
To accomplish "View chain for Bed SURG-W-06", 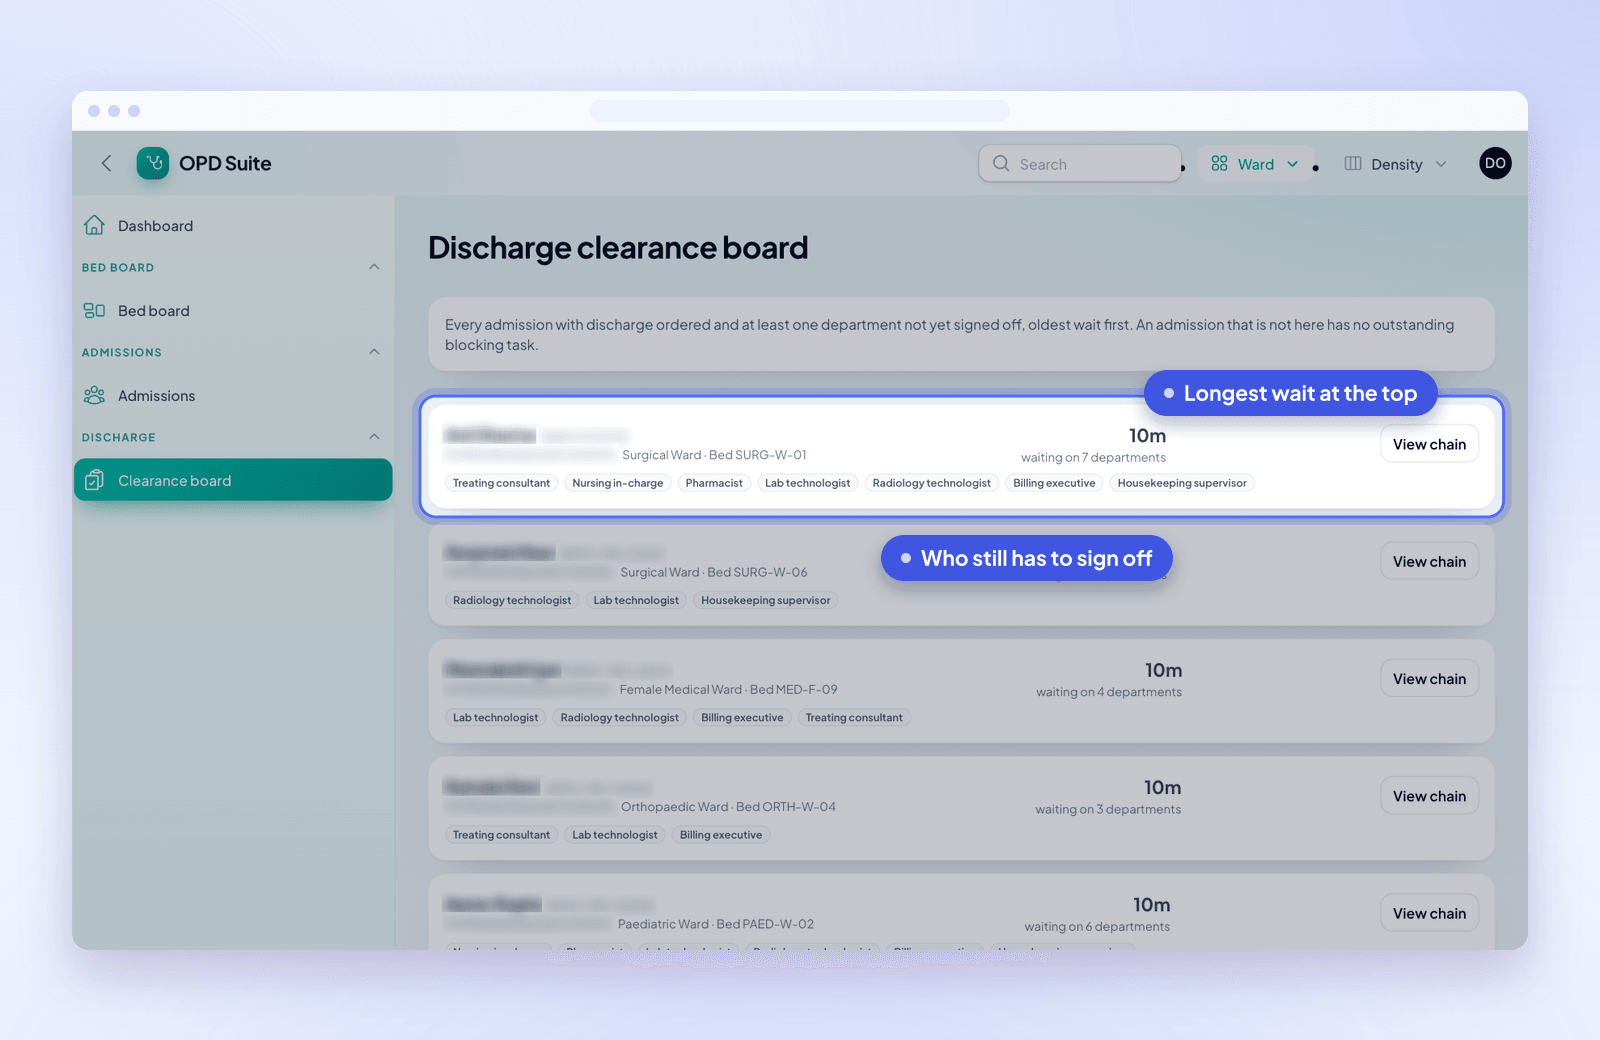I will point(1429,561).
